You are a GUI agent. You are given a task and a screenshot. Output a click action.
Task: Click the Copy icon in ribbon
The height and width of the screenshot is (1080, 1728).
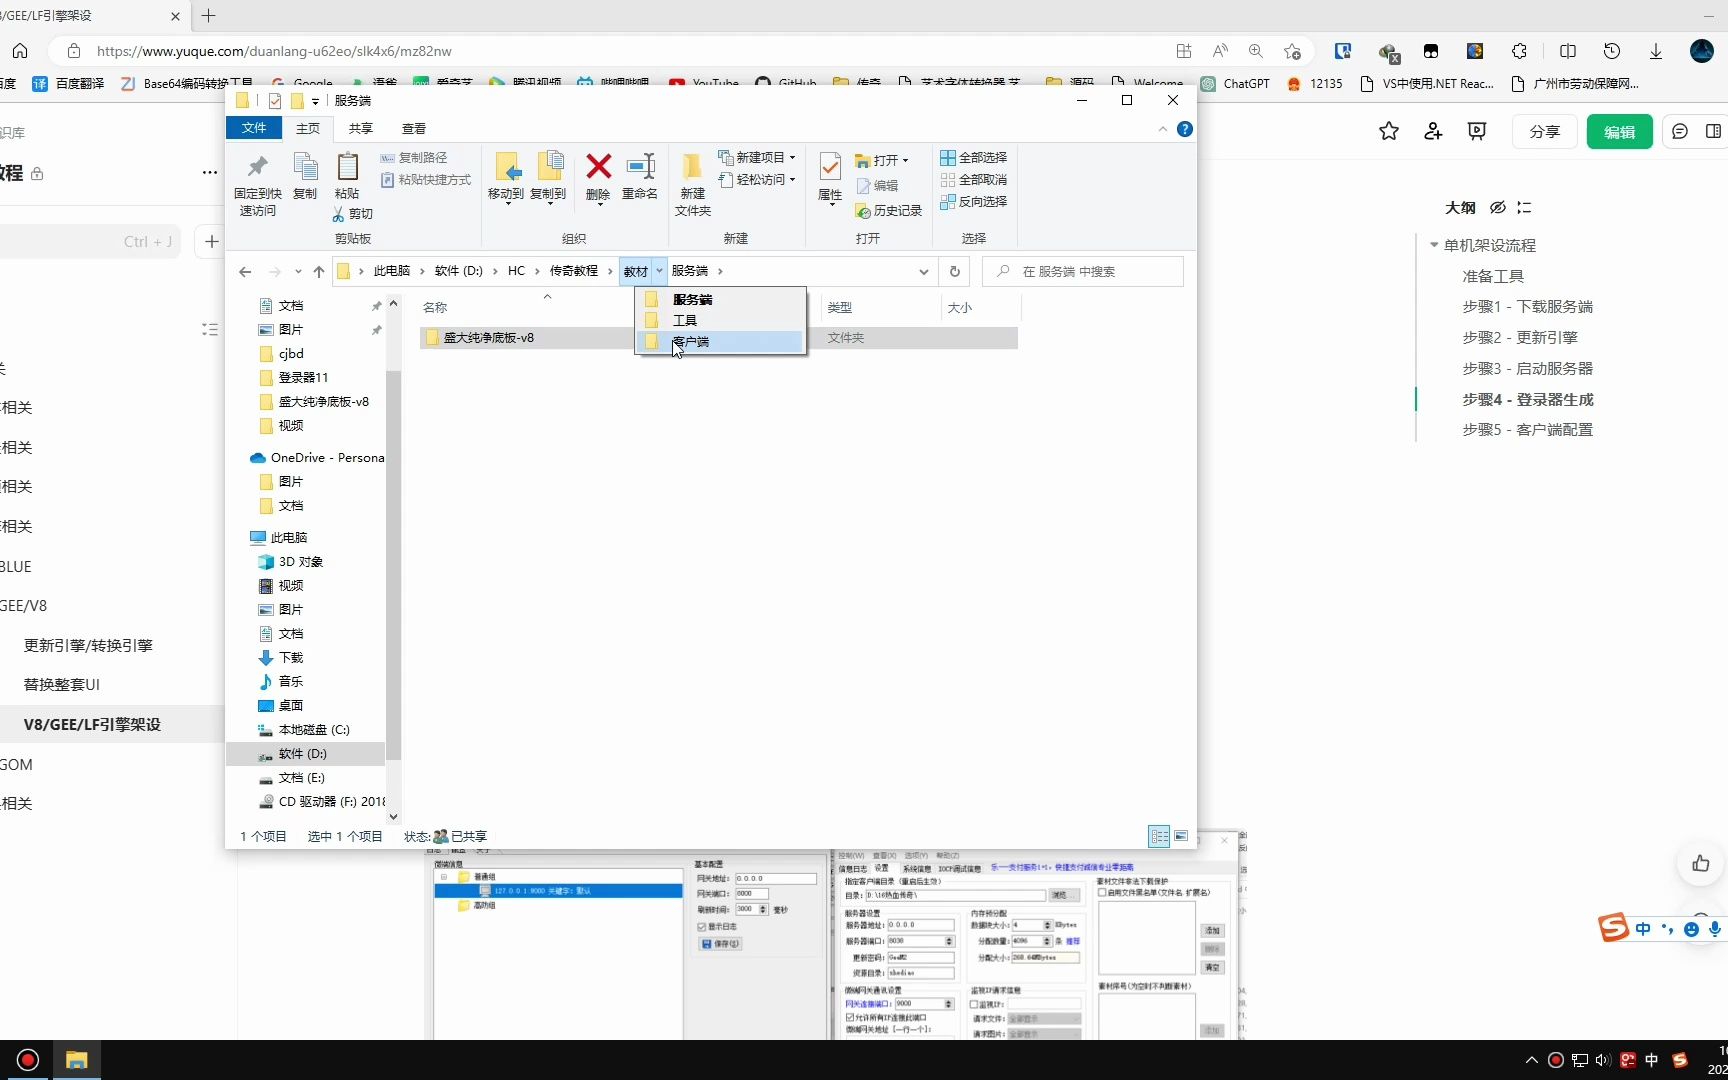tap(305, 166)
